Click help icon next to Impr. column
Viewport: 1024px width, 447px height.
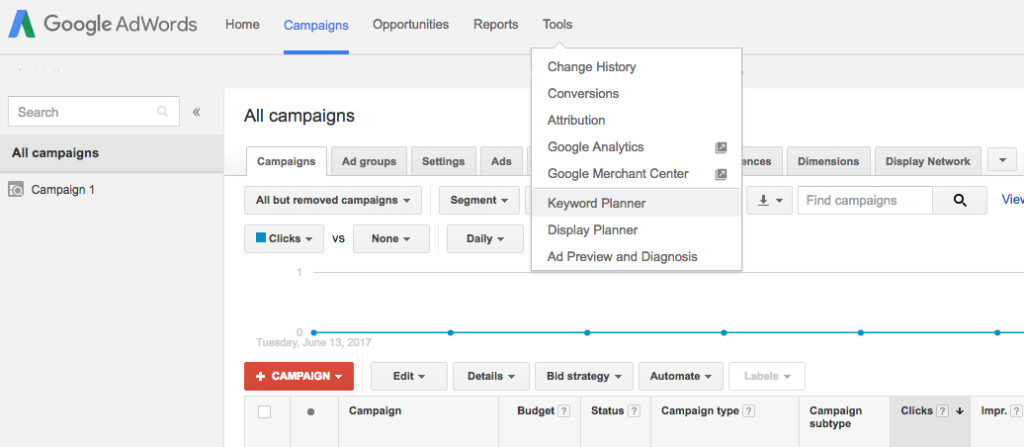point(1016,411)
